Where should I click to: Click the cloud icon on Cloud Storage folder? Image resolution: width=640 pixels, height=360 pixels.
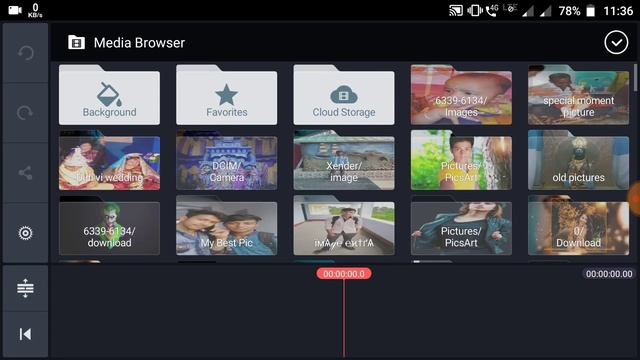coord(344,95)
